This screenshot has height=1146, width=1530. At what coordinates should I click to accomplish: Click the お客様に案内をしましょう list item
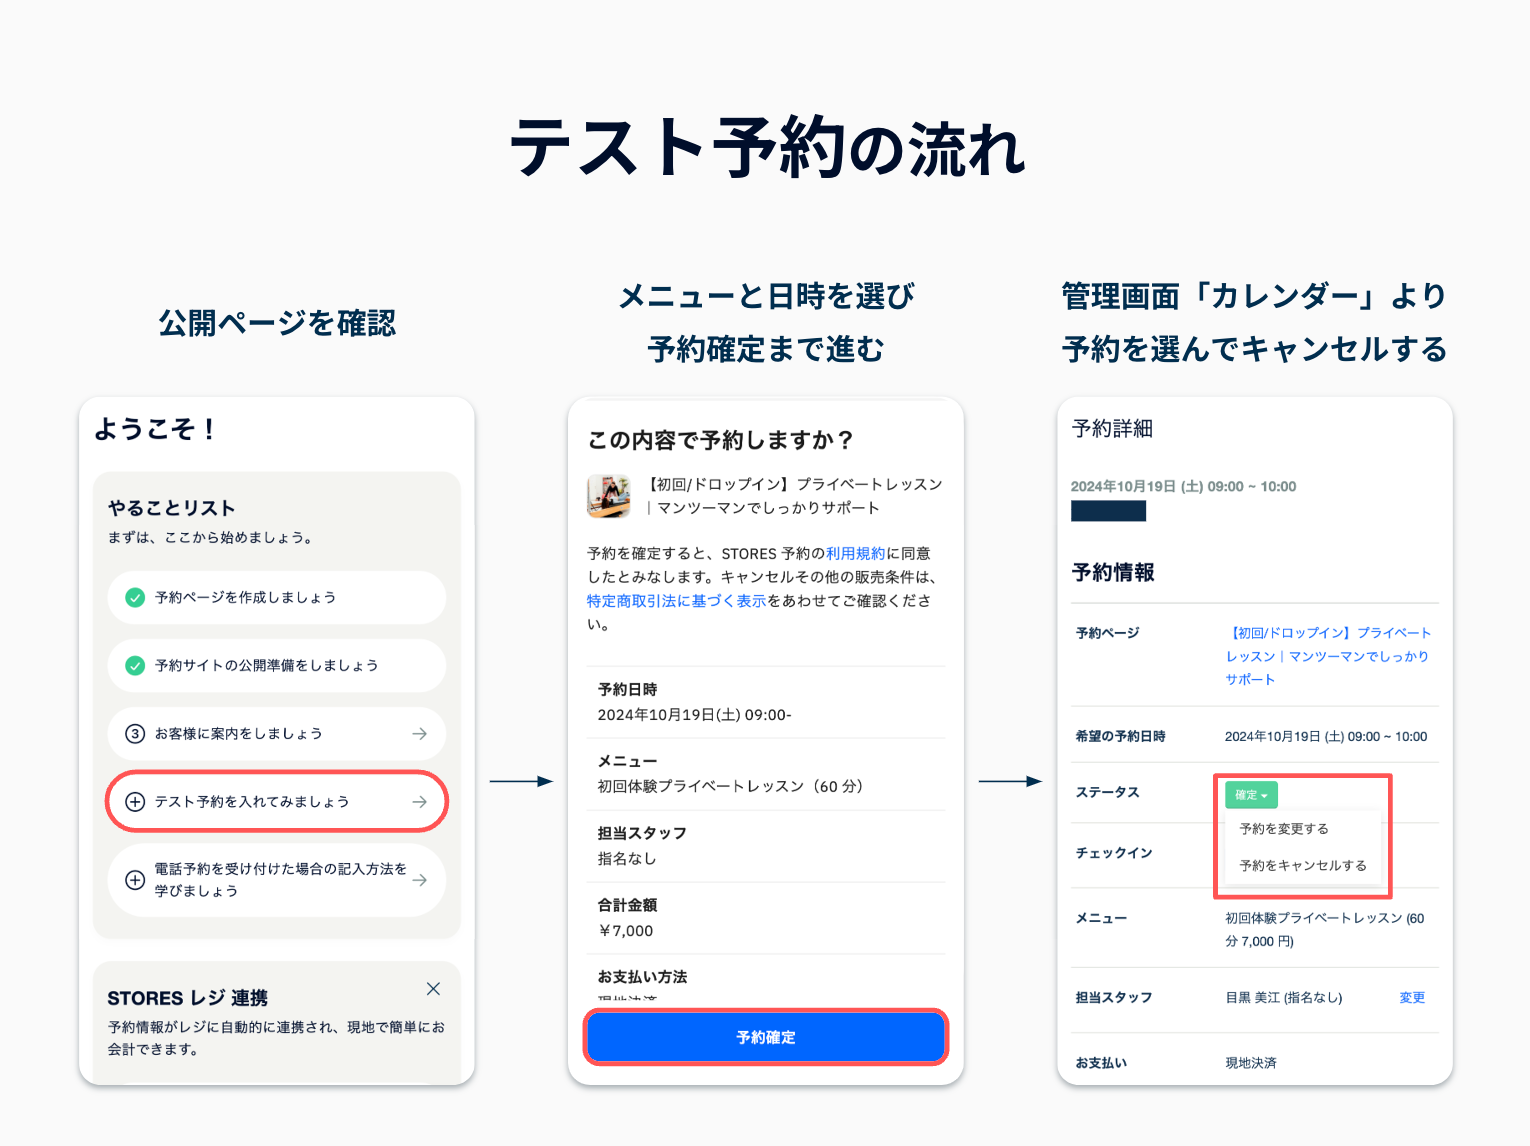277,734
